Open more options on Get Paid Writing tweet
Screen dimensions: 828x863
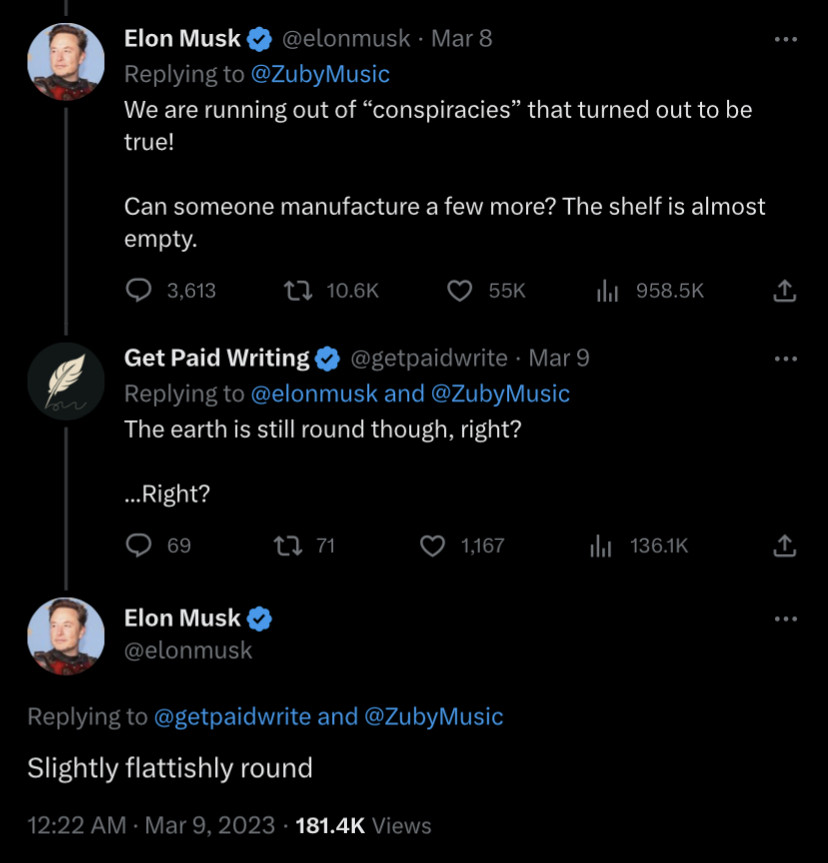[x=786, y=359]
